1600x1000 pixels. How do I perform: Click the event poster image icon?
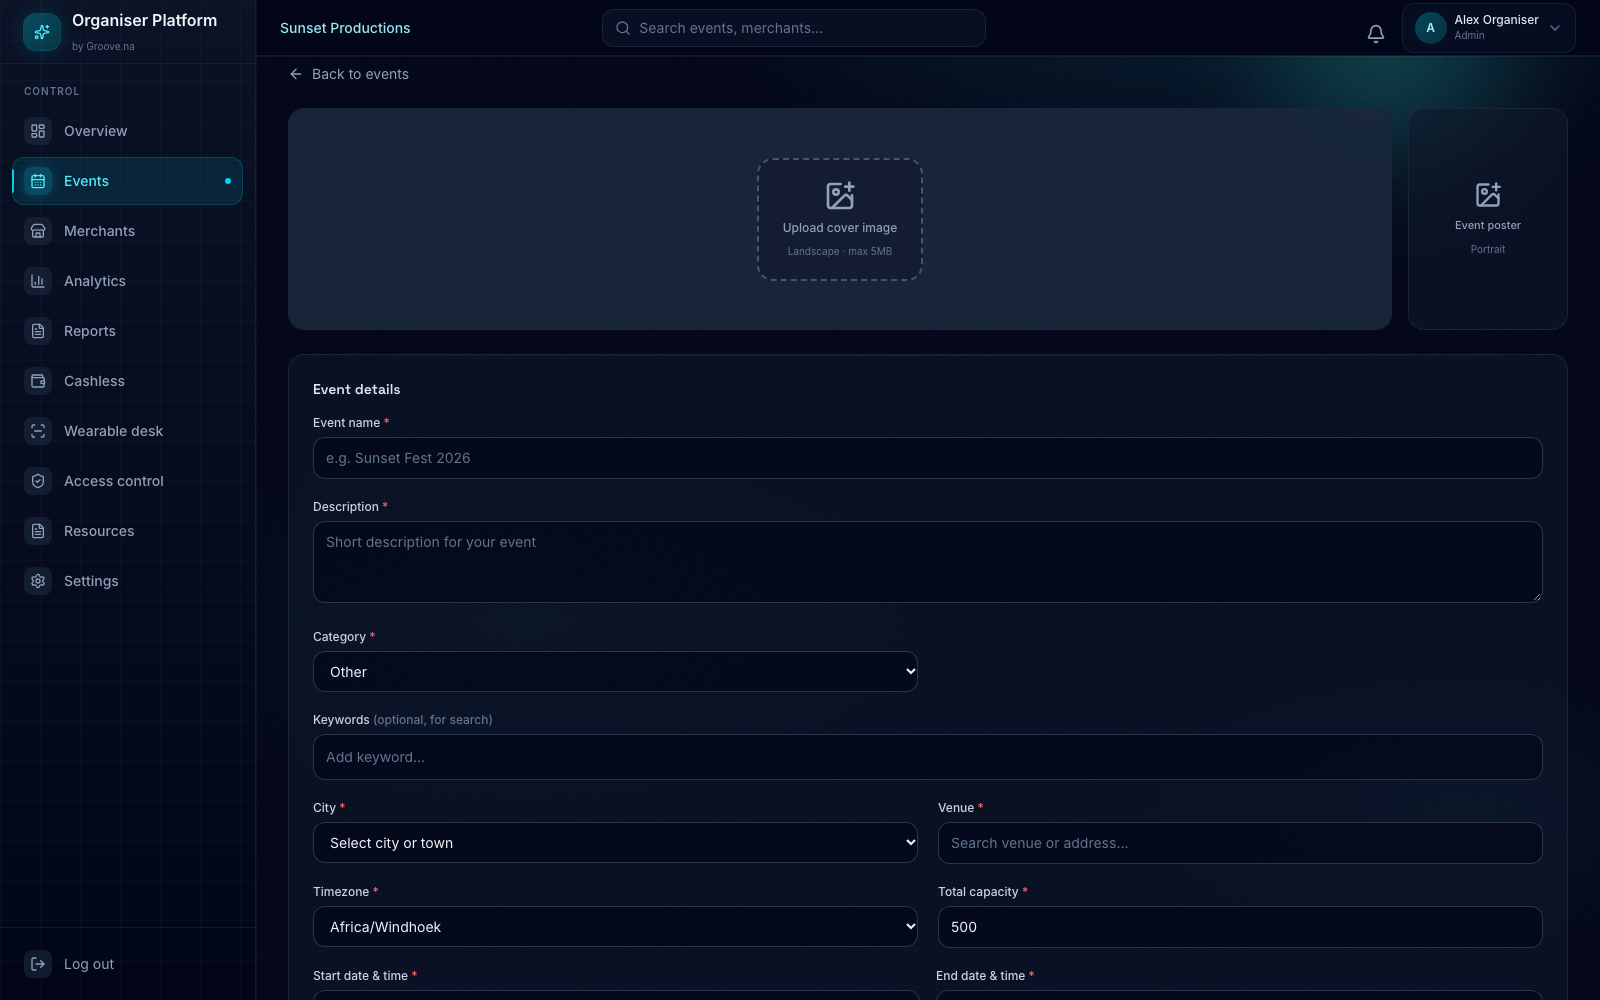pyautogui.click(x=1488, y=194)
